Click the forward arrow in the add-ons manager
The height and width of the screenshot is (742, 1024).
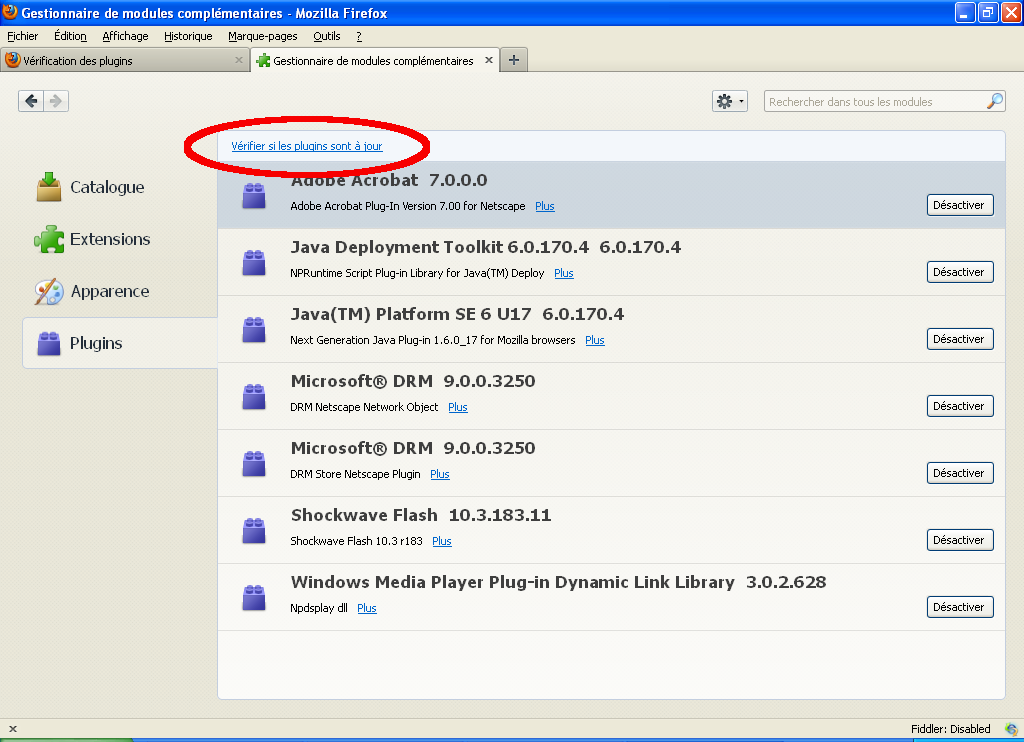56,101
